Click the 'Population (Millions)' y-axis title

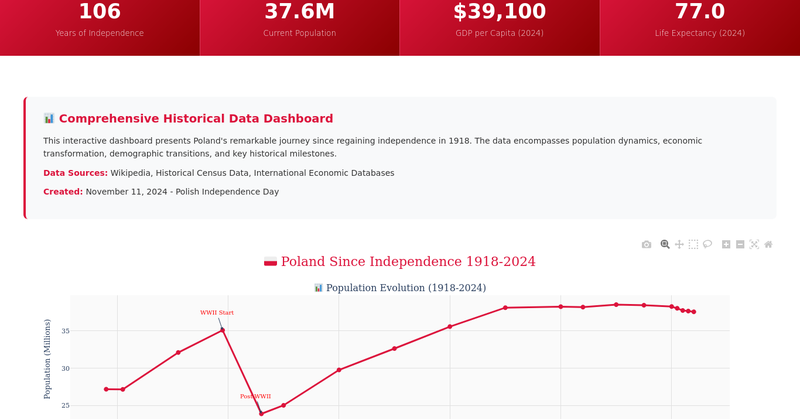[x=47, y=359]
